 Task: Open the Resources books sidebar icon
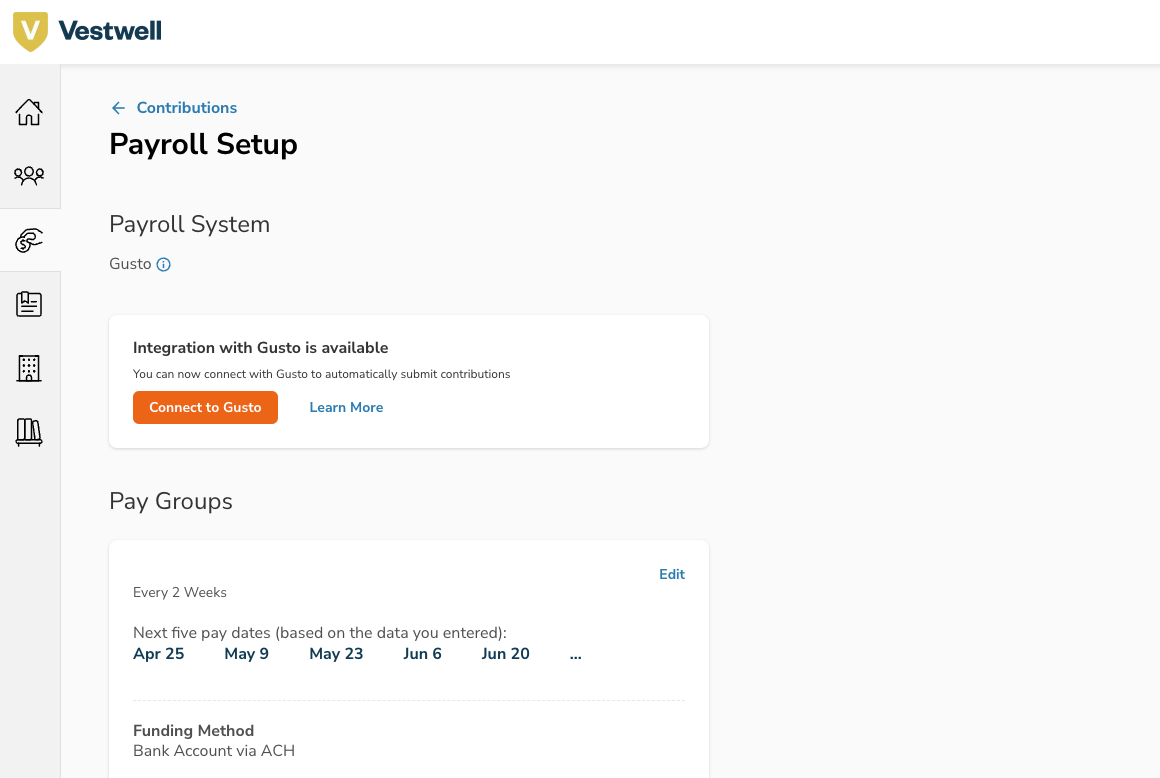tap(29, 432)
